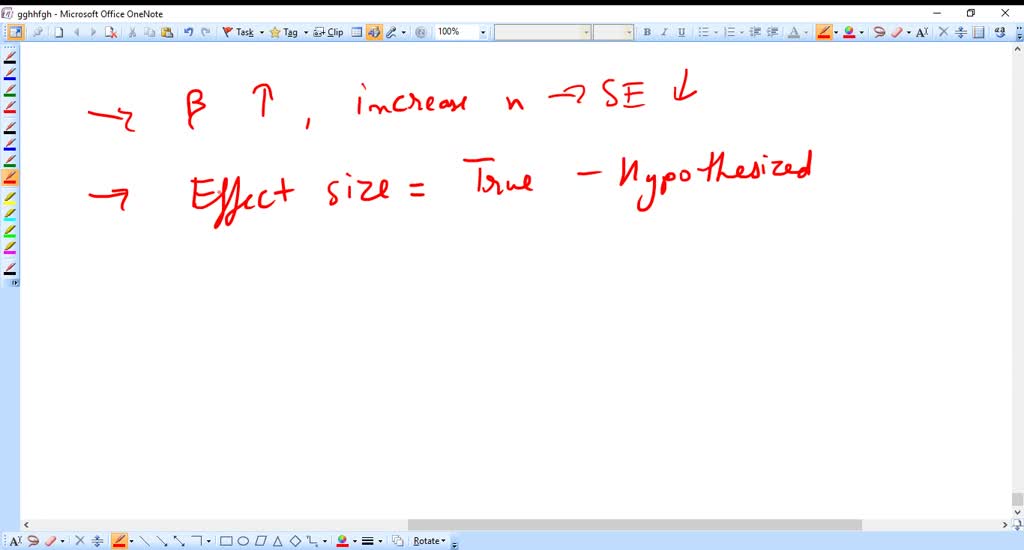1024x550 pixels.
Task: Select the Eraser in bottom toolbar
Action: point(50,541)
